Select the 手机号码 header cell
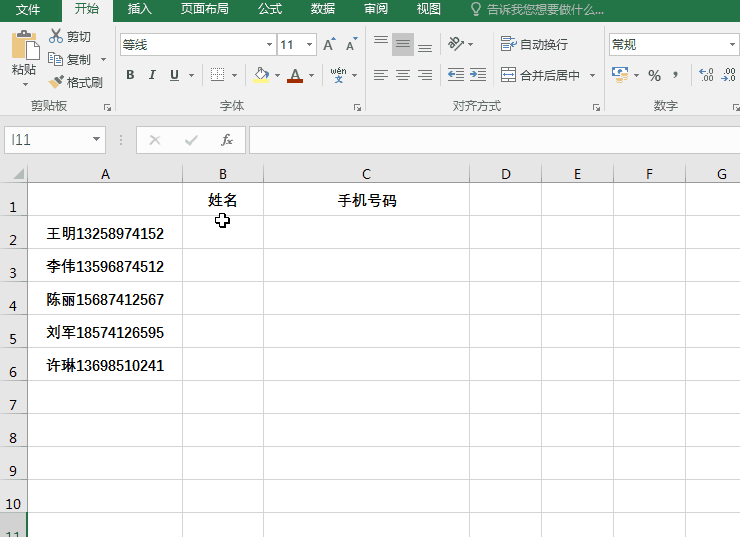 tap(366, 200)
